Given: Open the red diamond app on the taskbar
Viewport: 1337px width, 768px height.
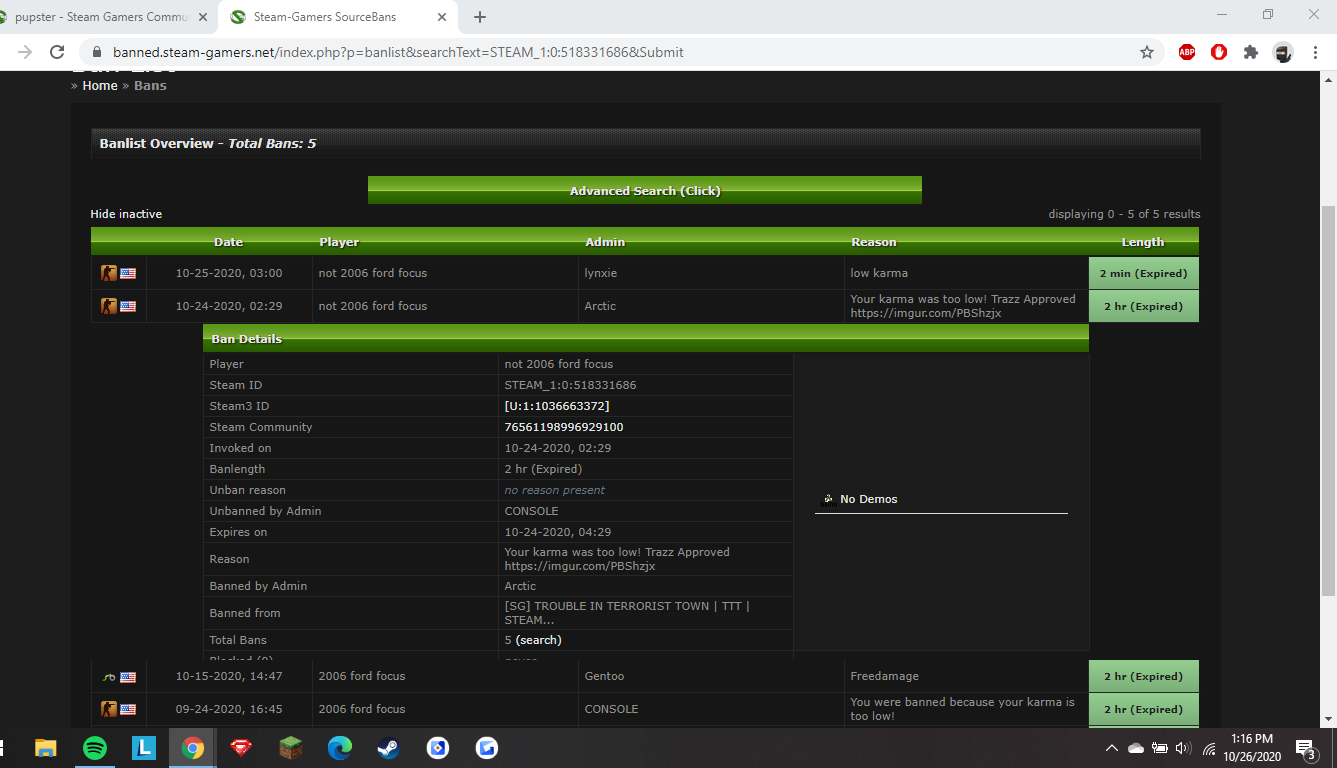Looking at the screenshot, I should [242, 748].
